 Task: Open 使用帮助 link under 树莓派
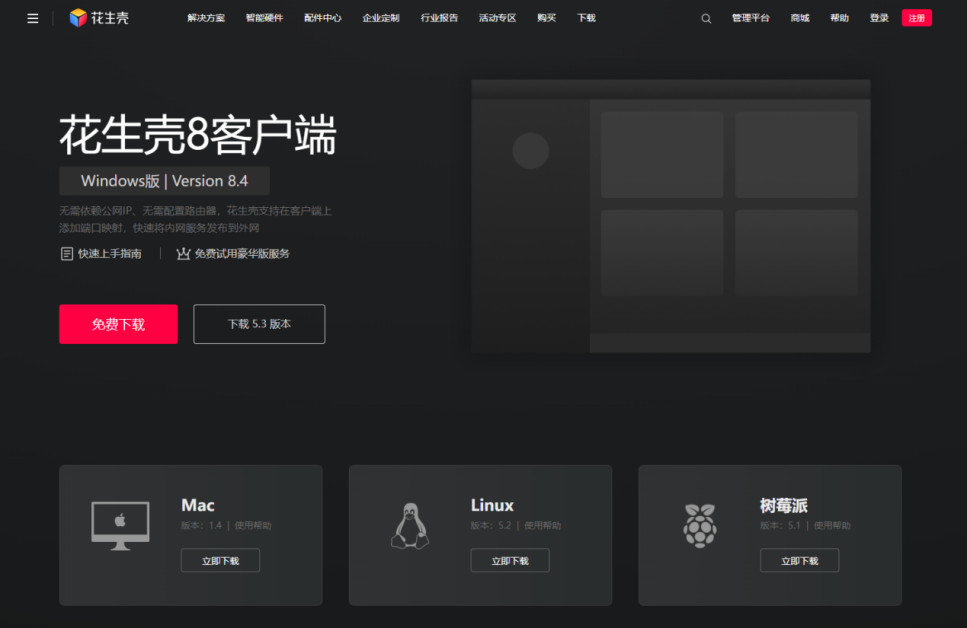tap(832, 526)
